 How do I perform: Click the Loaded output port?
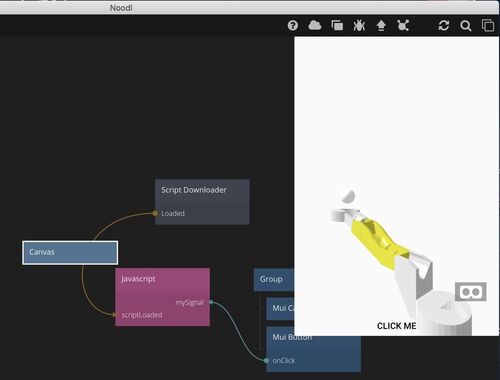pos(155,213)
